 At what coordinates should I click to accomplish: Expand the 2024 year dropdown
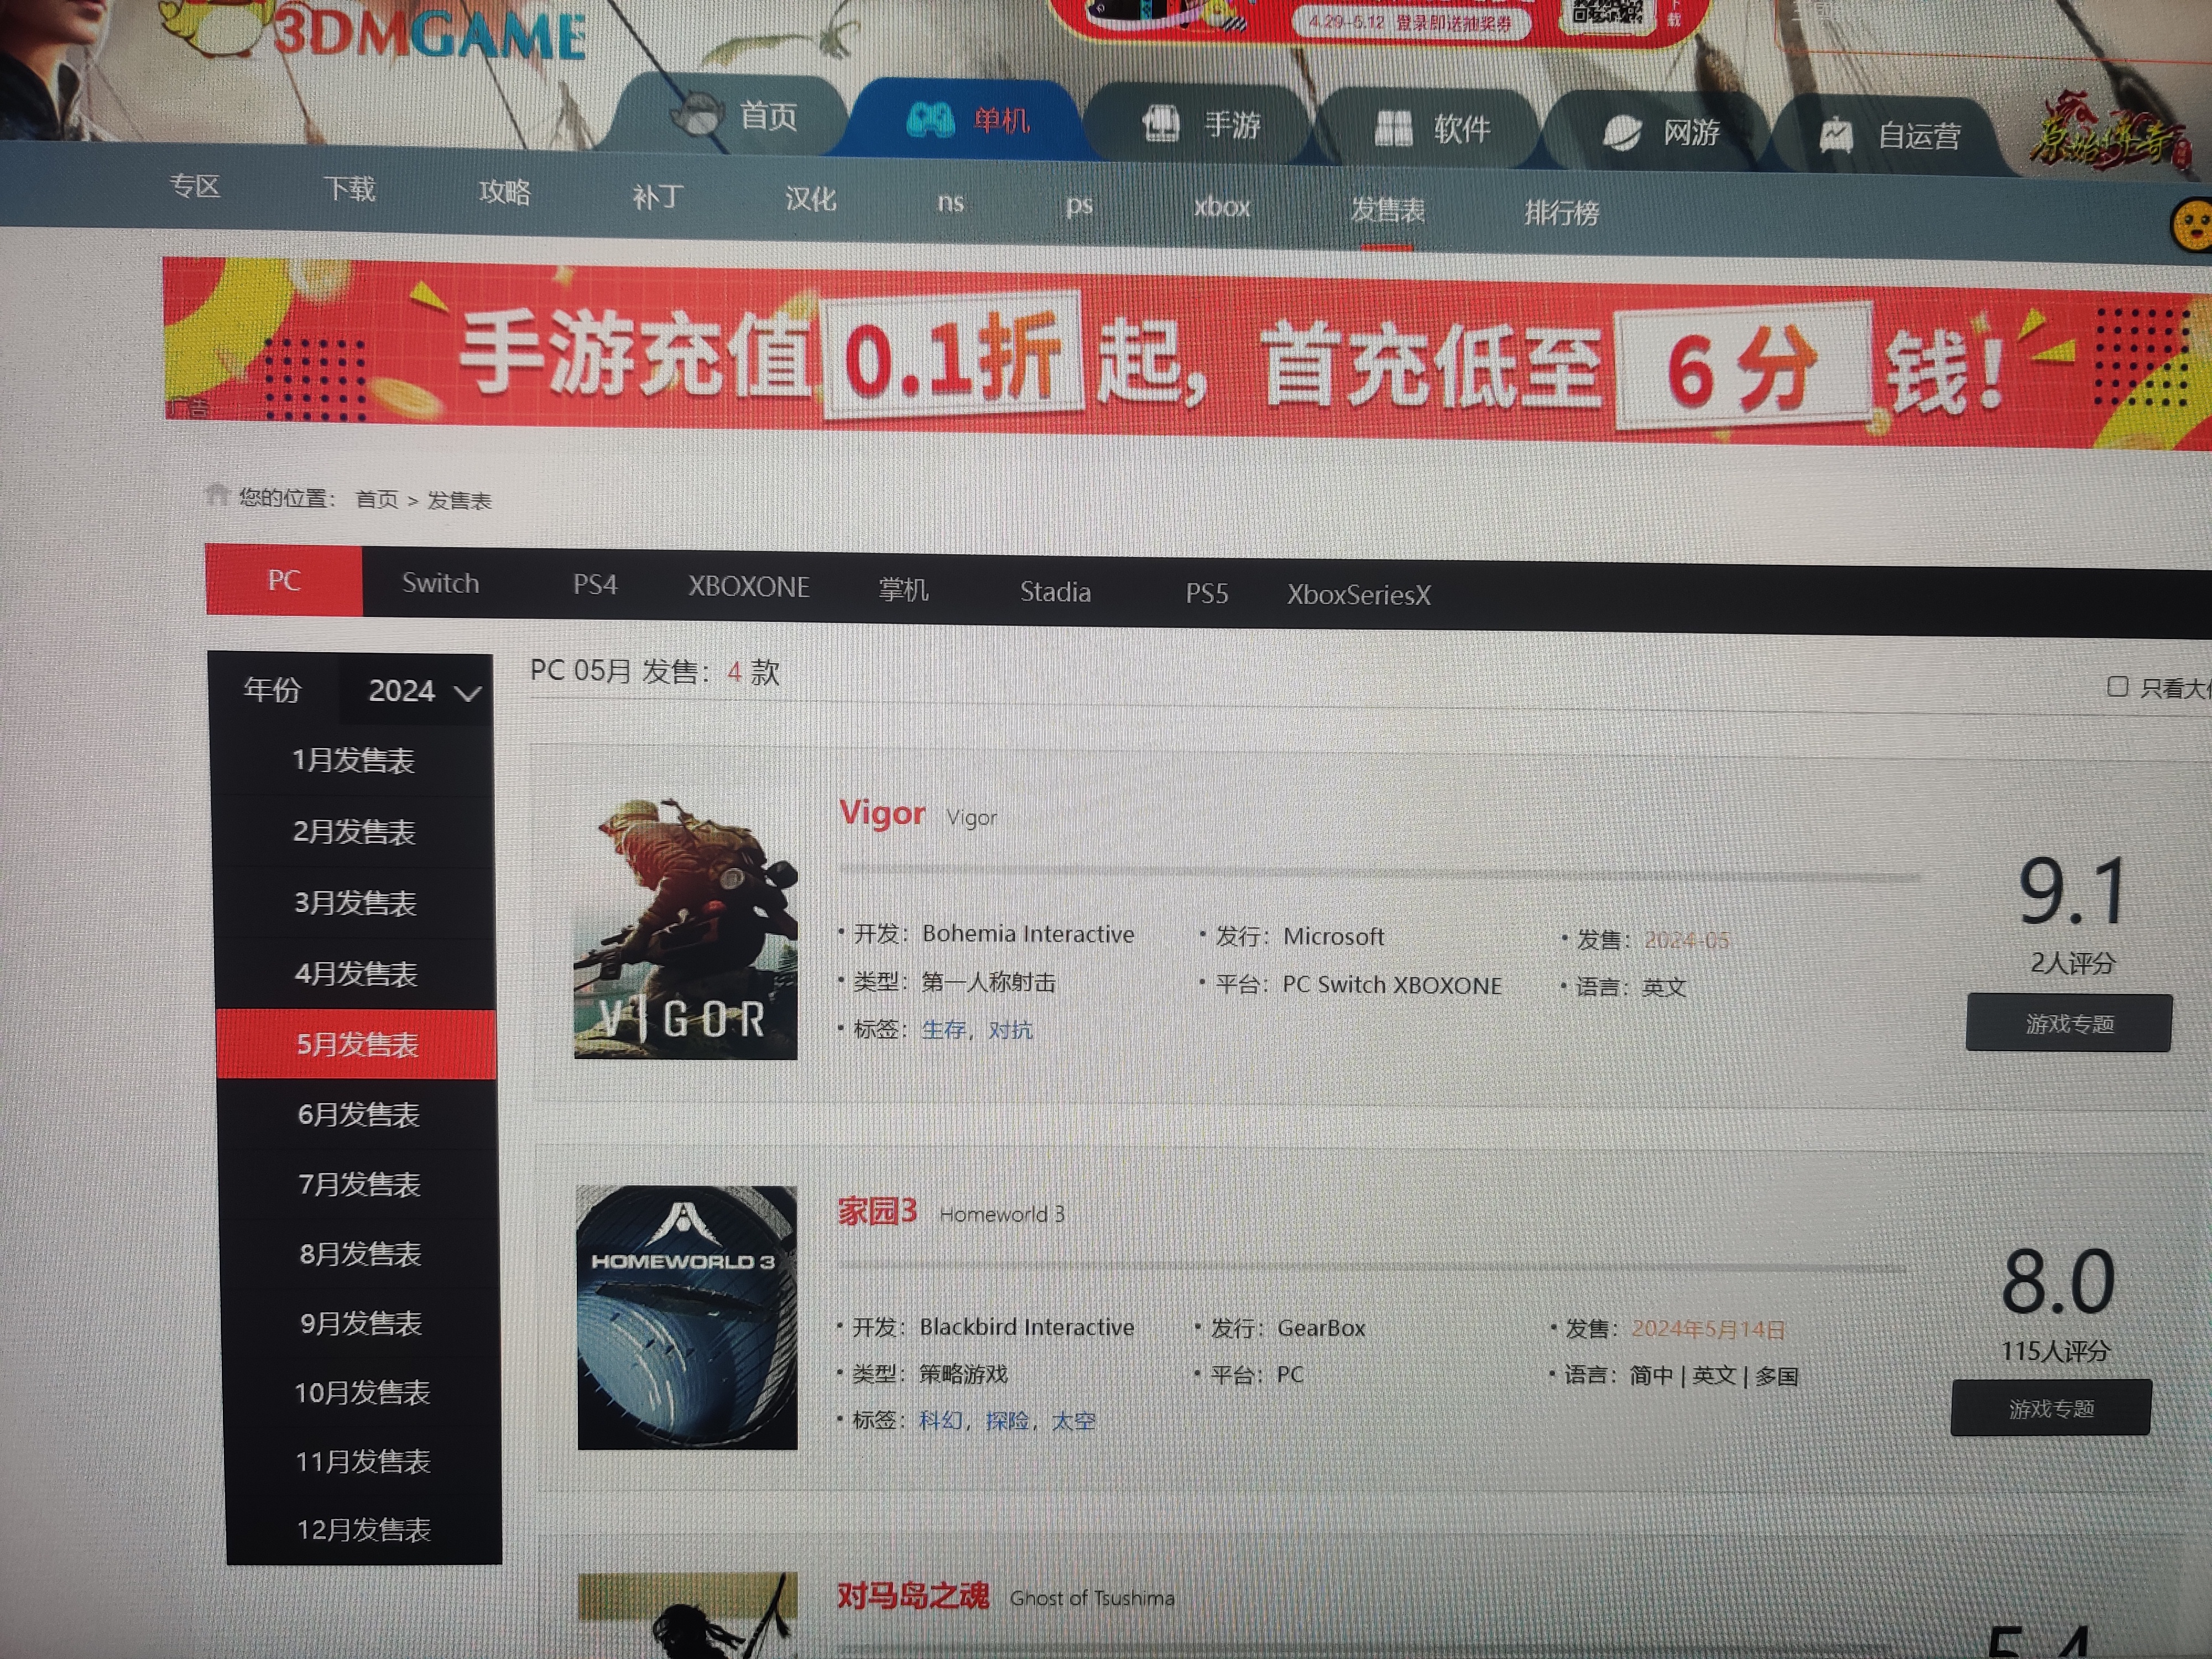(416, 690)
